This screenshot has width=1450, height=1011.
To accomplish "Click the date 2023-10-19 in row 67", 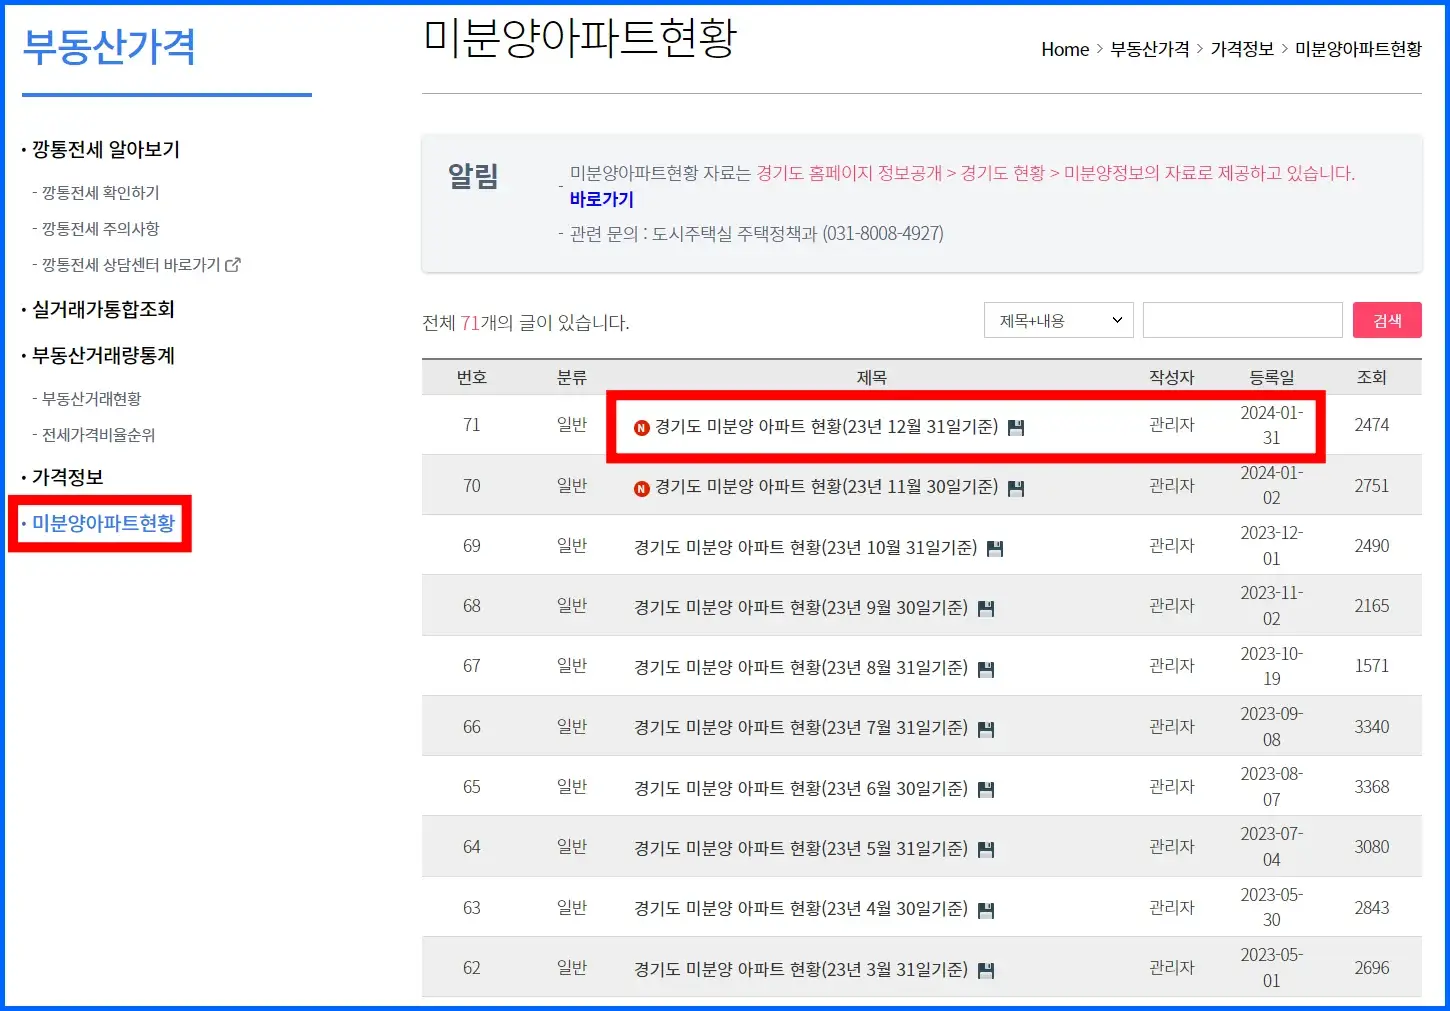I will click(1272, 666).
